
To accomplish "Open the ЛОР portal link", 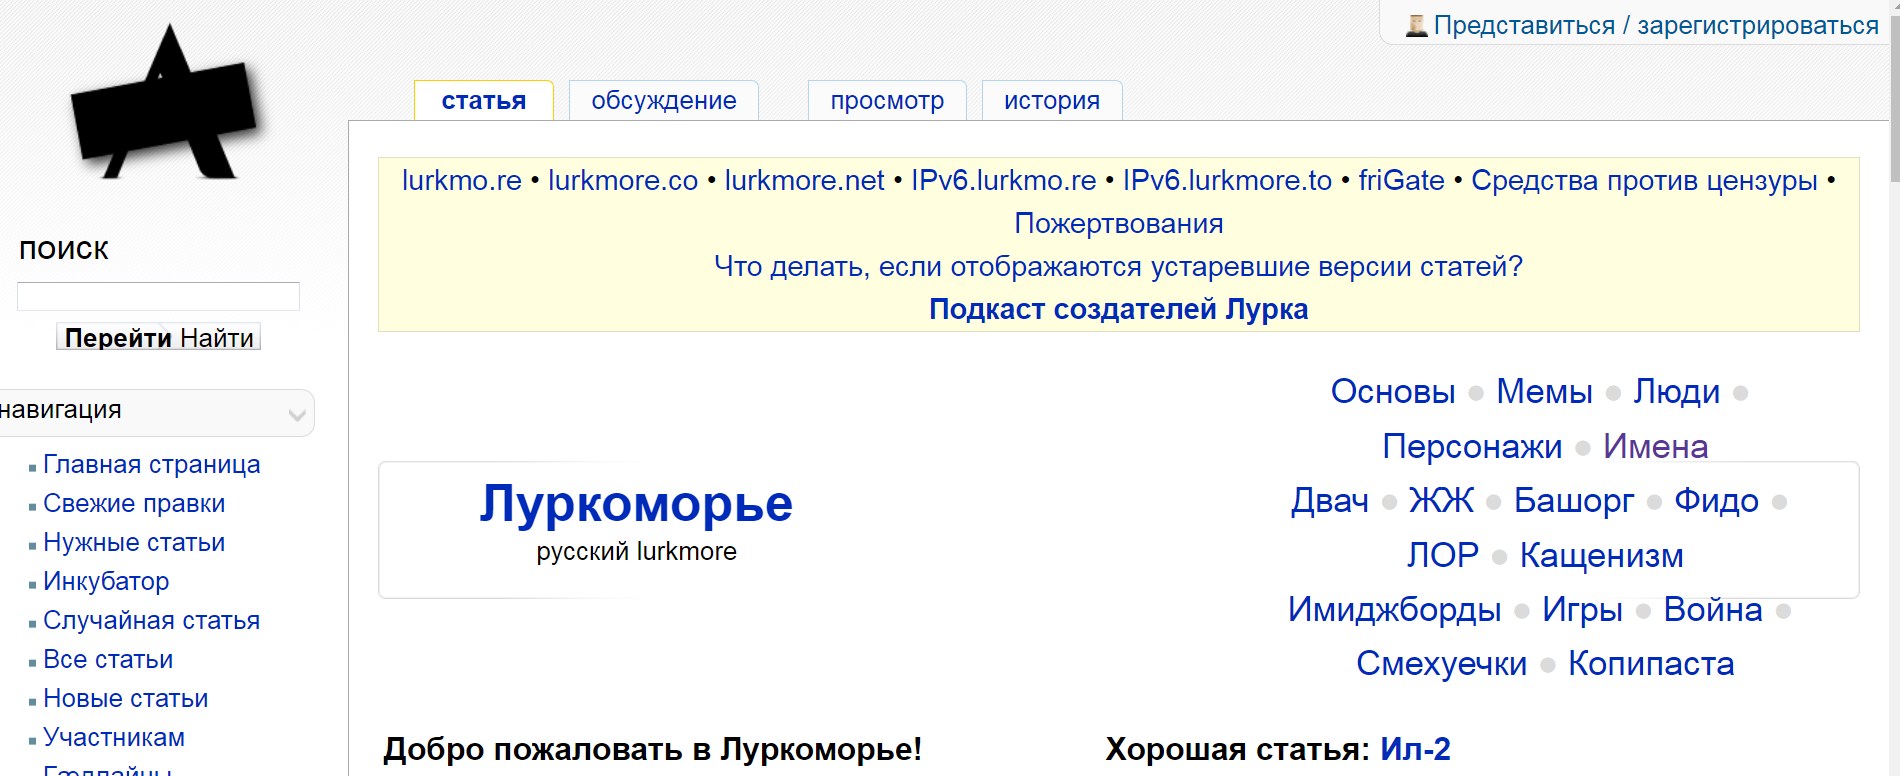I will click(1443, 555).
